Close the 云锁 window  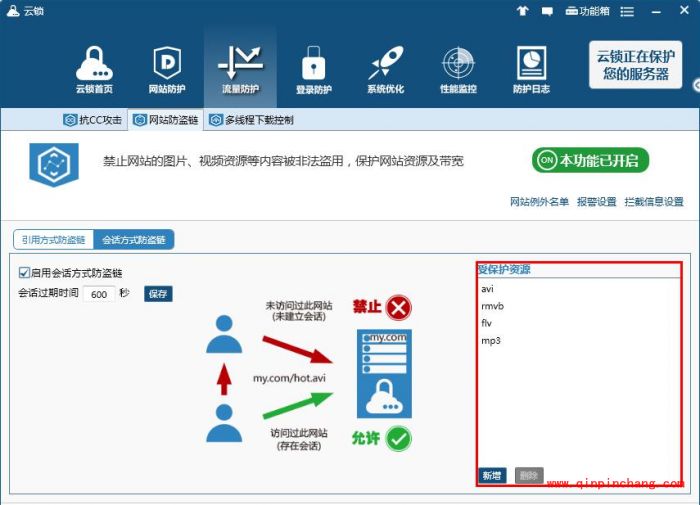click(x=684, y=10)
